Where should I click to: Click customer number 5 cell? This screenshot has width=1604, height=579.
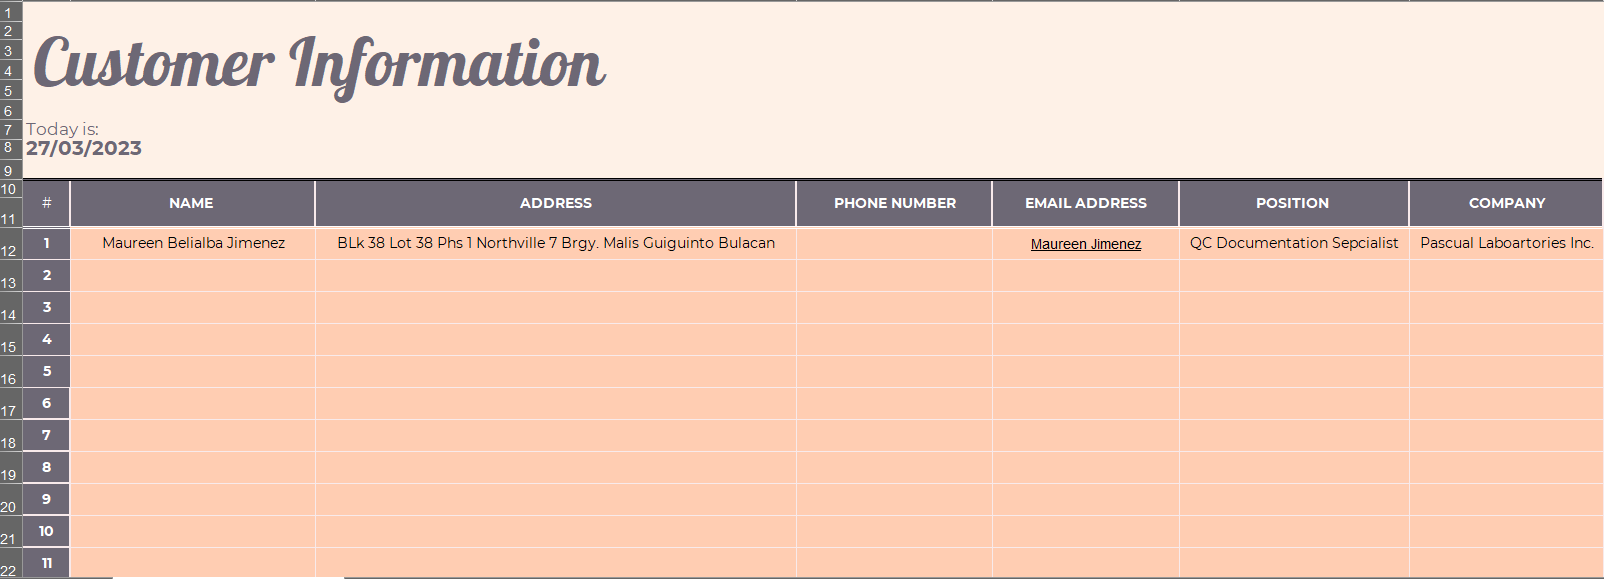click(46, 371)
